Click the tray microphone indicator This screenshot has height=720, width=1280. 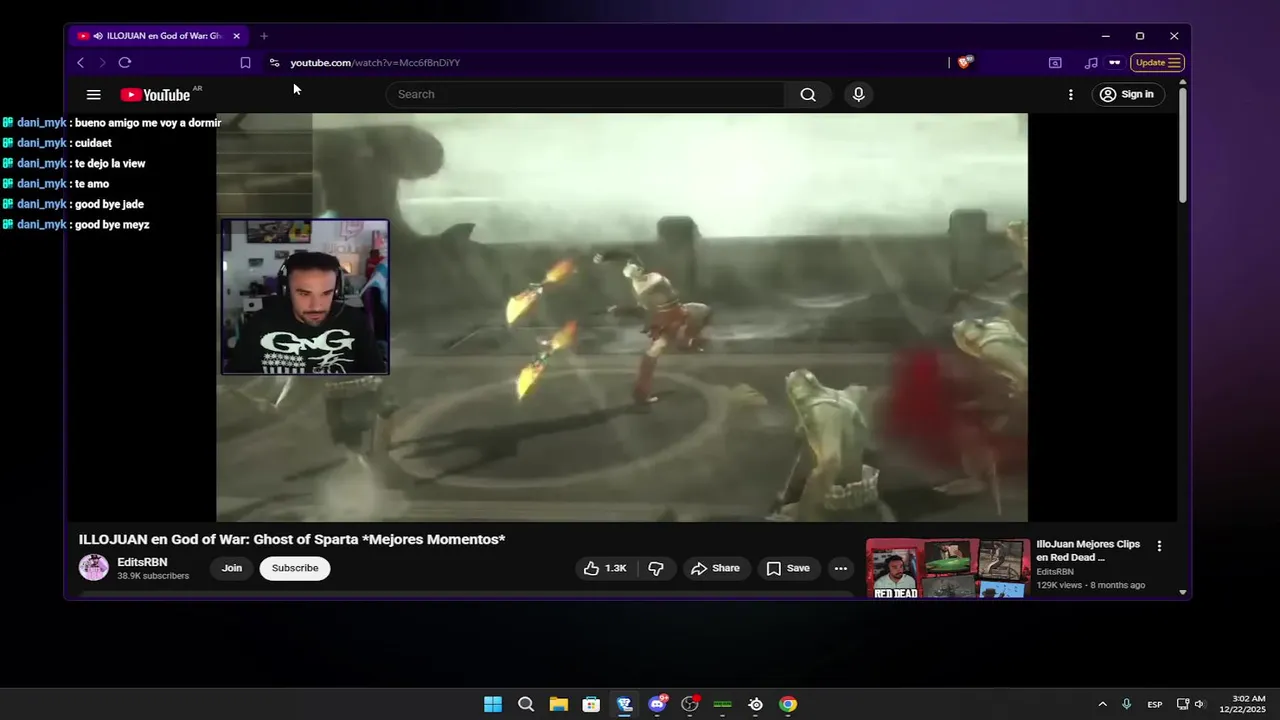coord(1127,704)
